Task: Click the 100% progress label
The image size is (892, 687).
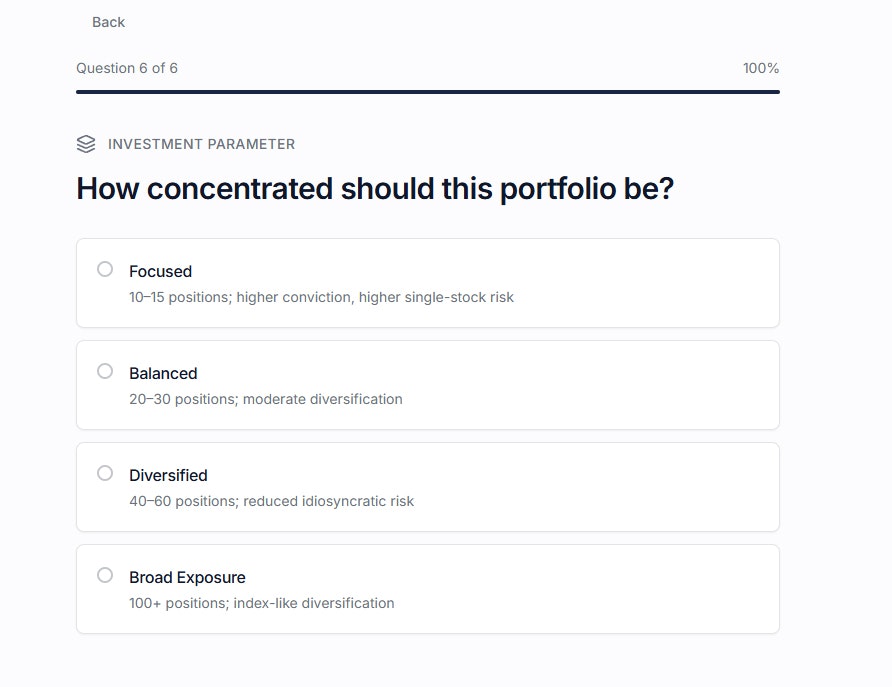Action: [761, 68]
